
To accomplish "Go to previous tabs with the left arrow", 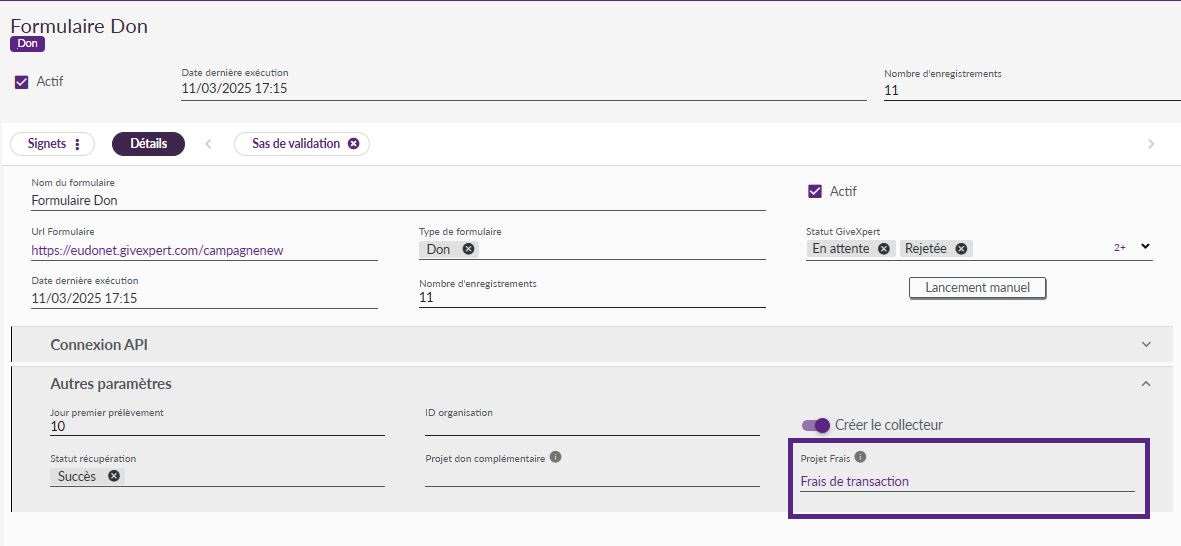I will click(x=209, y=144).
